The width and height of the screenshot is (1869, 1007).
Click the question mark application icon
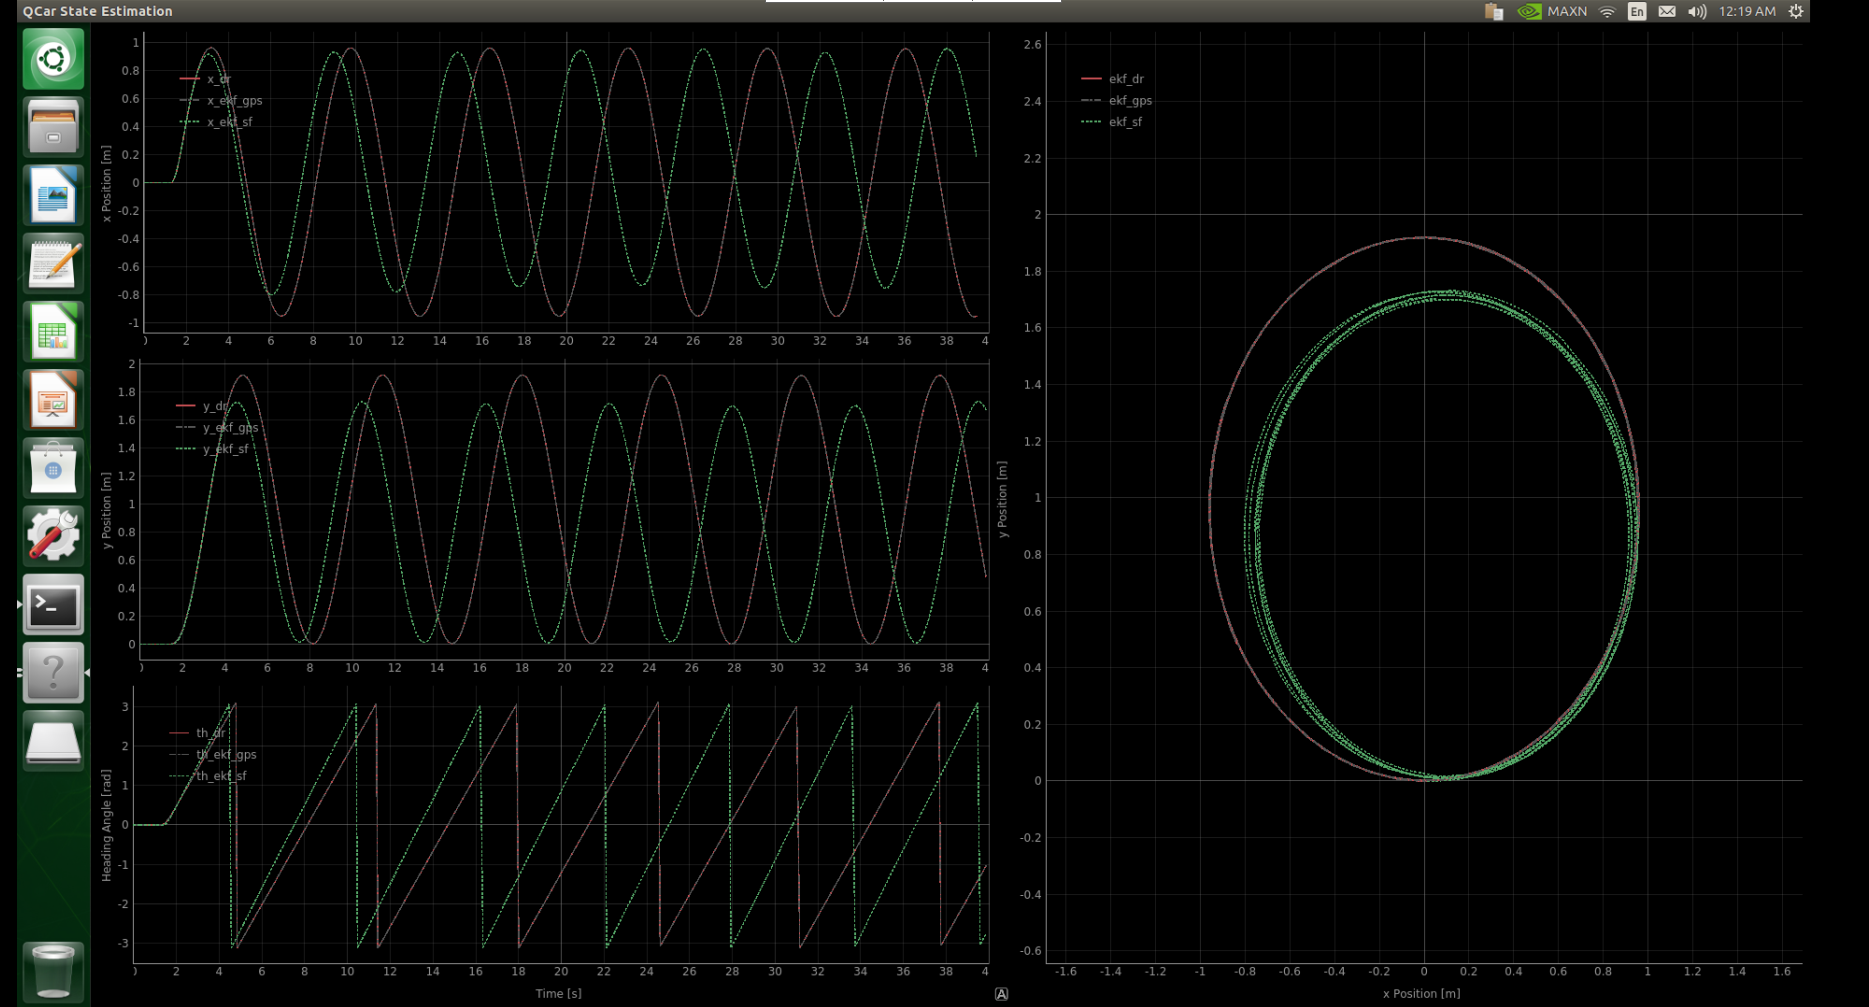[x=53, y=672]
